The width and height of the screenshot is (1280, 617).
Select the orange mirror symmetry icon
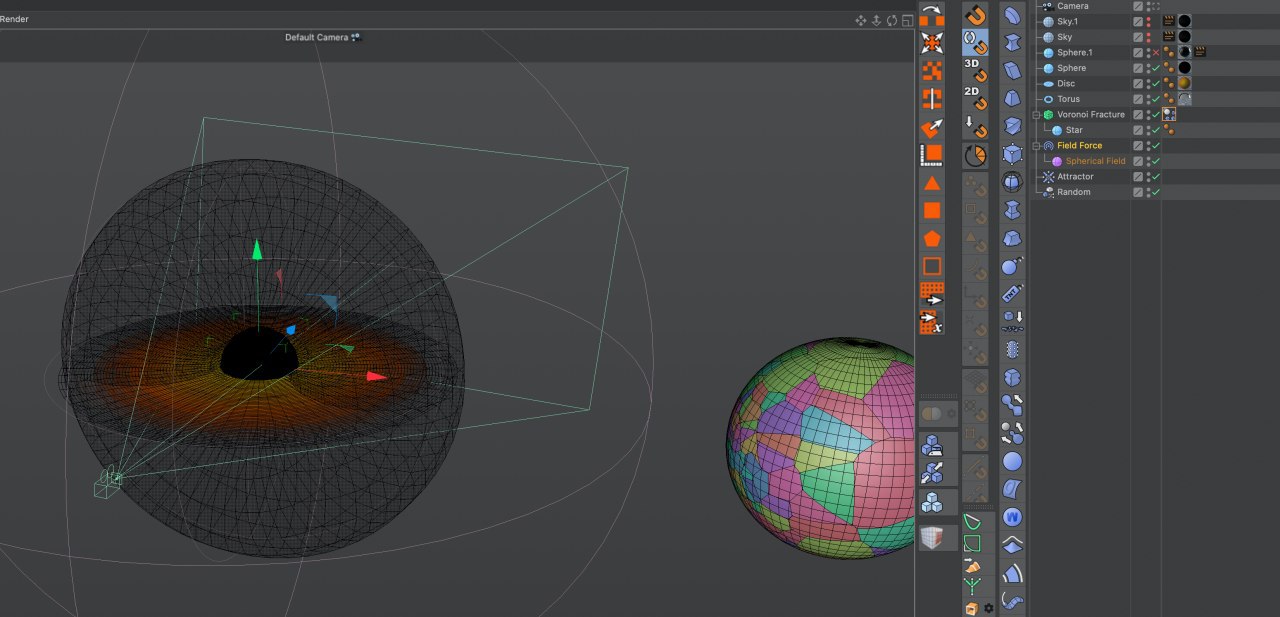coord(932,98)
